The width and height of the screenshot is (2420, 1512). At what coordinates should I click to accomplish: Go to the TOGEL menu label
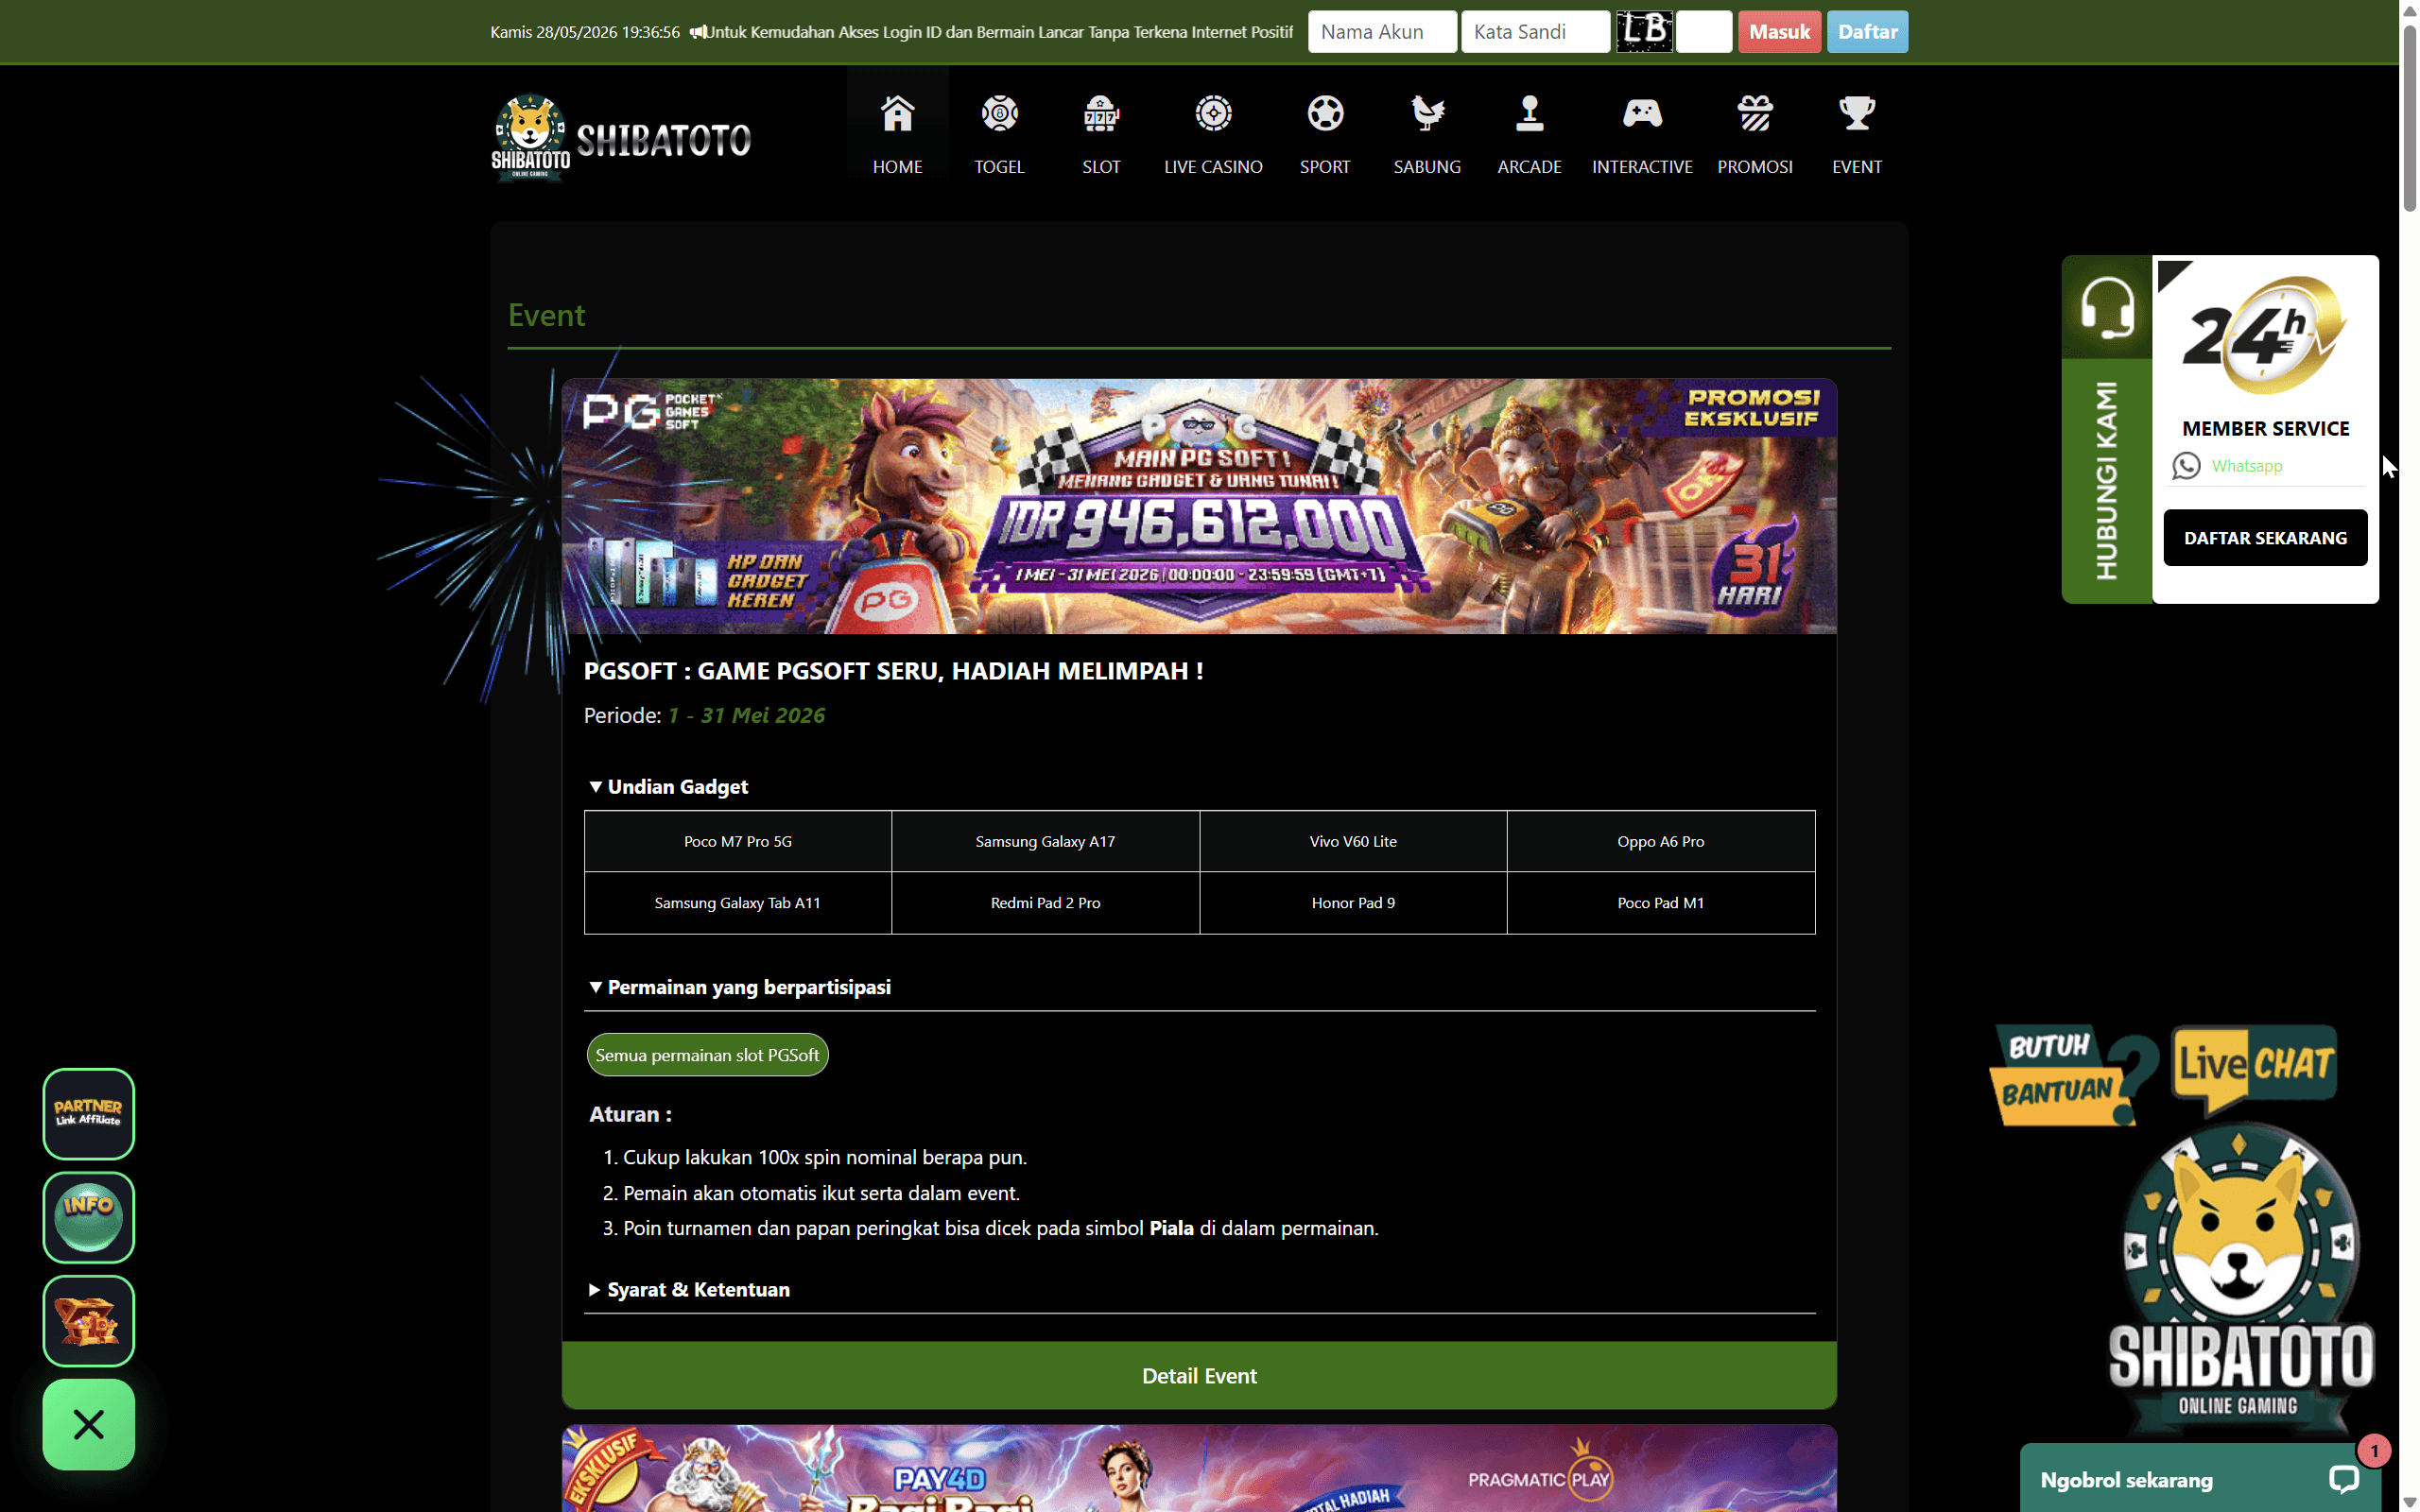tap(999, 167)
